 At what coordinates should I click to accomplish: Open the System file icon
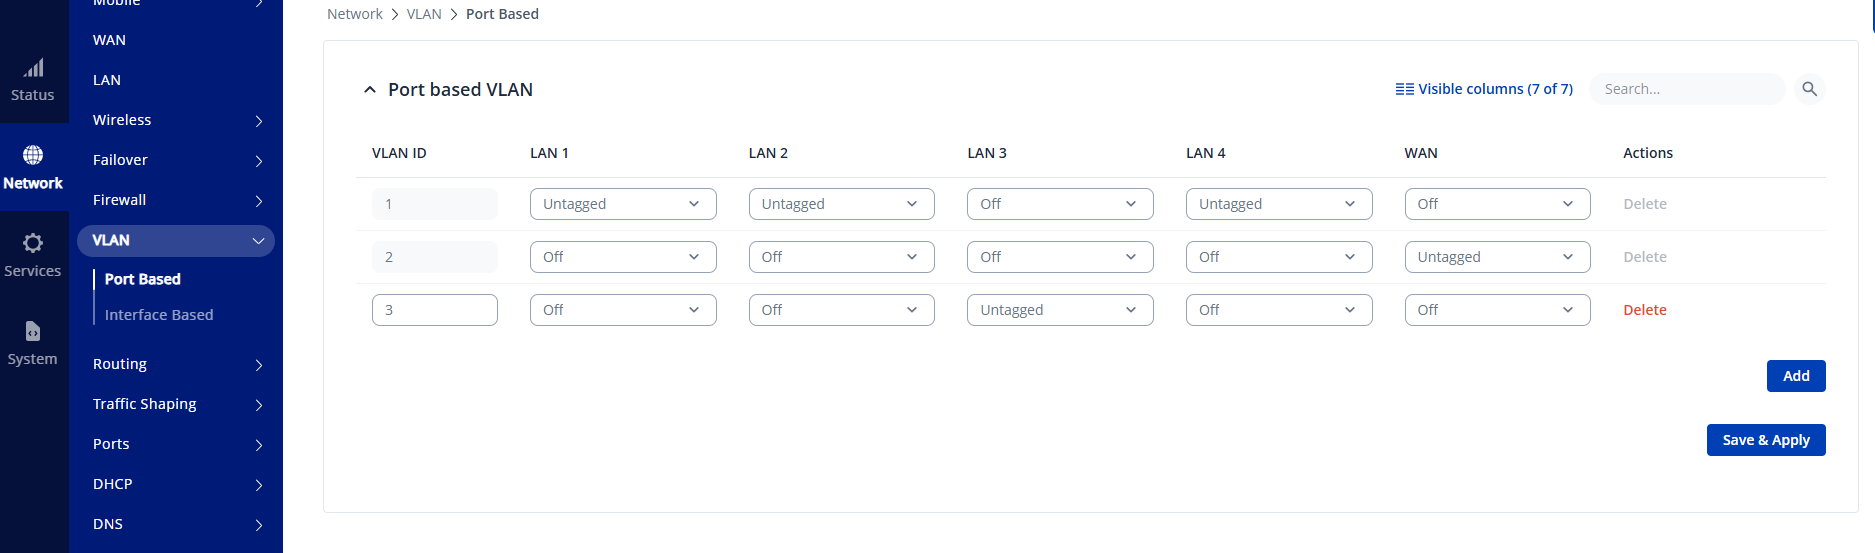pyautogui.click(x=33, y=331)
